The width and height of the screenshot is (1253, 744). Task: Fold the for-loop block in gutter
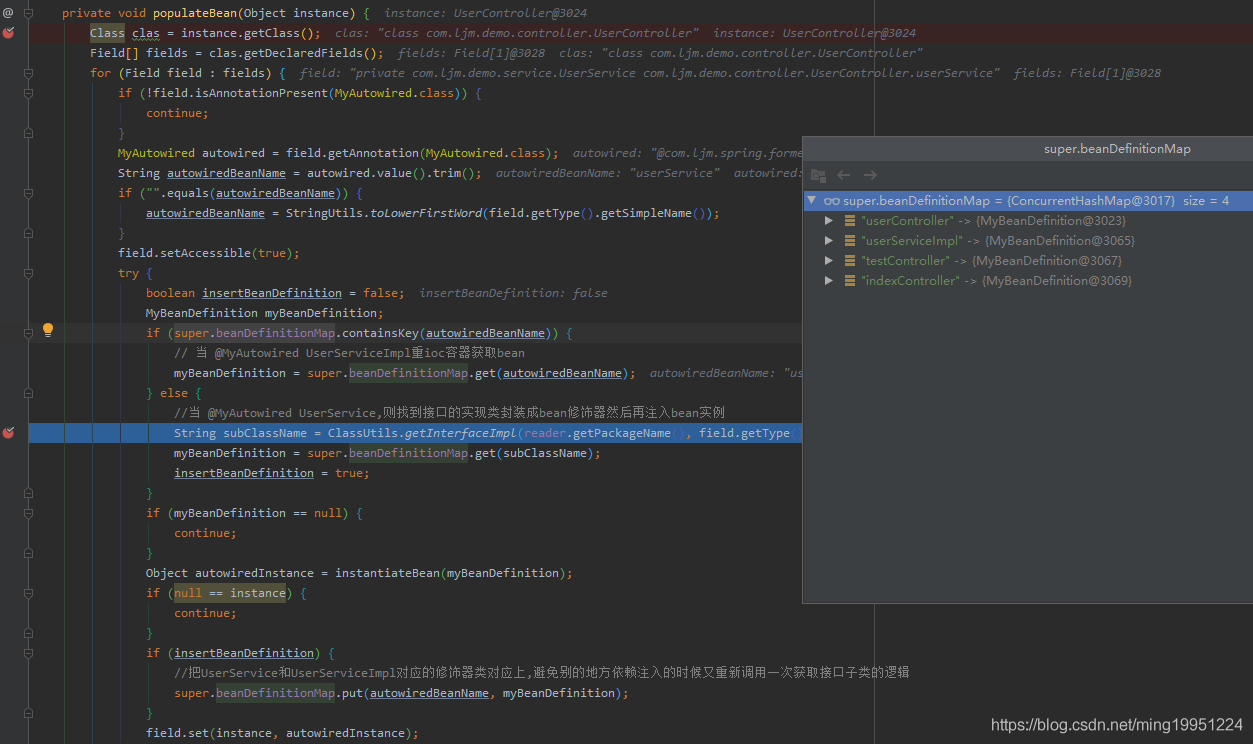[28, 73]
